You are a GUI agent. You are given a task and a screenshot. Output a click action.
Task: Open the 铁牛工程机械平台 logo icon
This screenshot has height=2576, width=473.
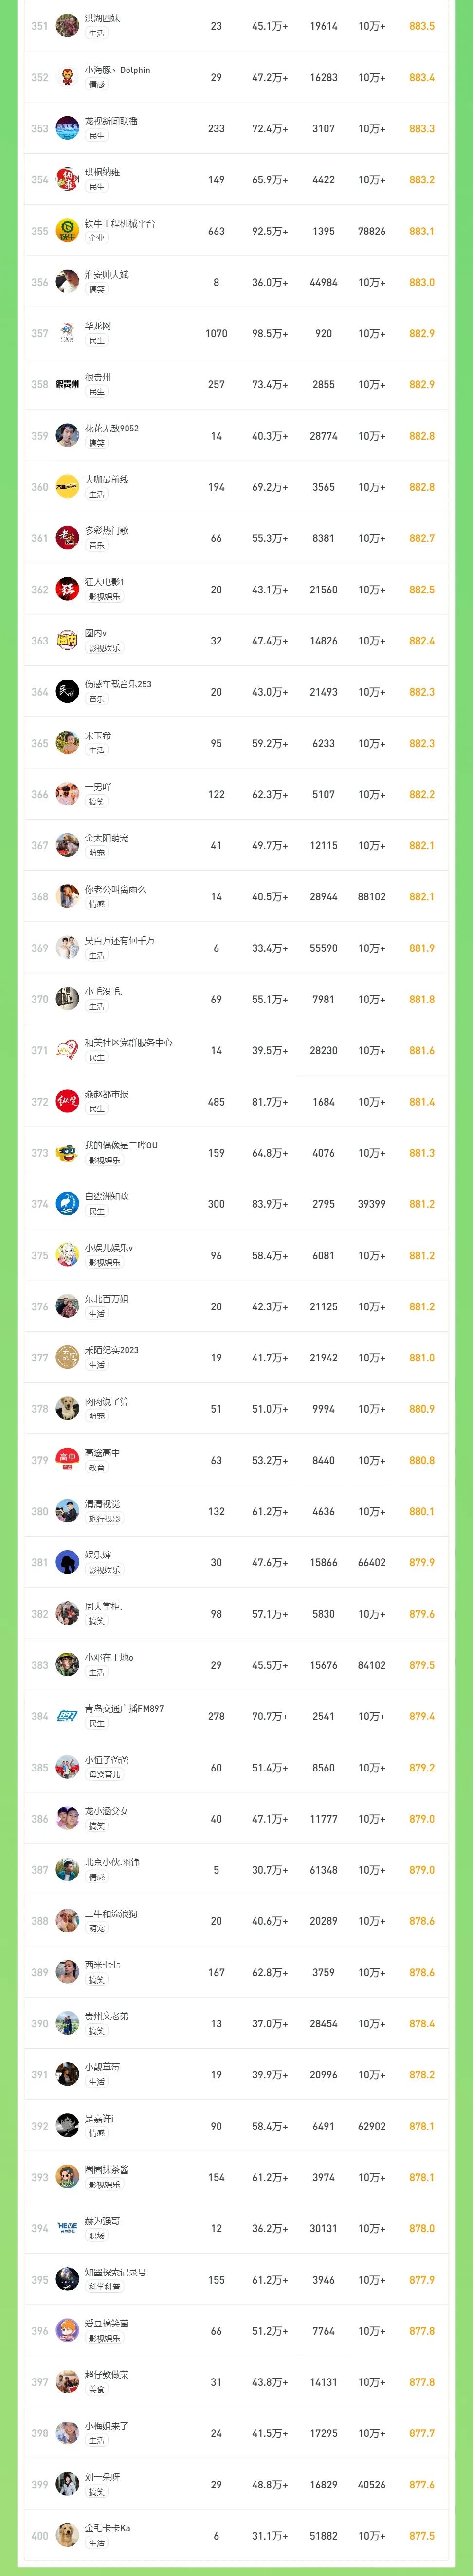click(67, 231)
